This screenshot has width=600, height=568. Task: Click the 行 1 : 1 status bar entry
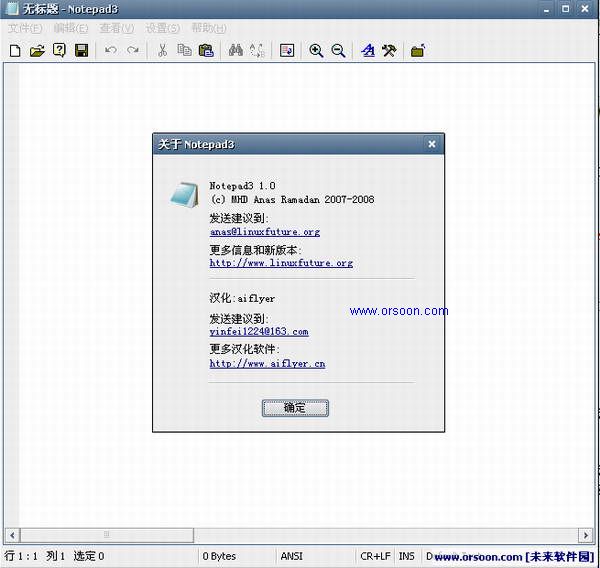21,556
